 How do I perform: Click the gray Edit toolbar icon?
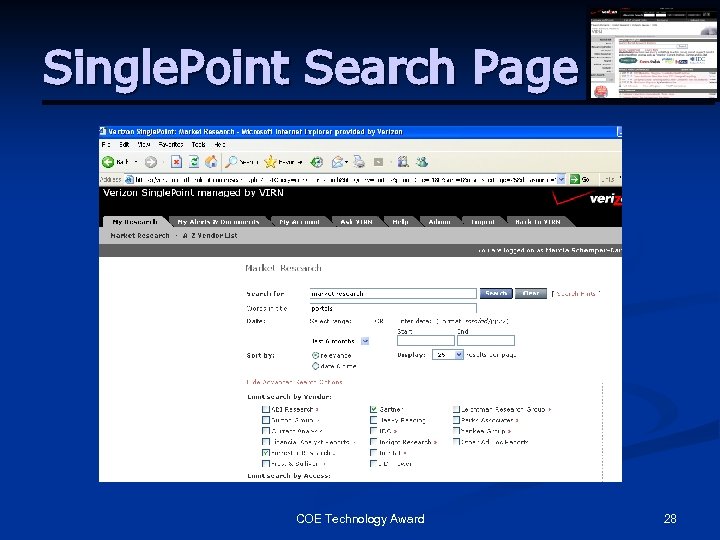pyautogui.click(x=378, y=162)
